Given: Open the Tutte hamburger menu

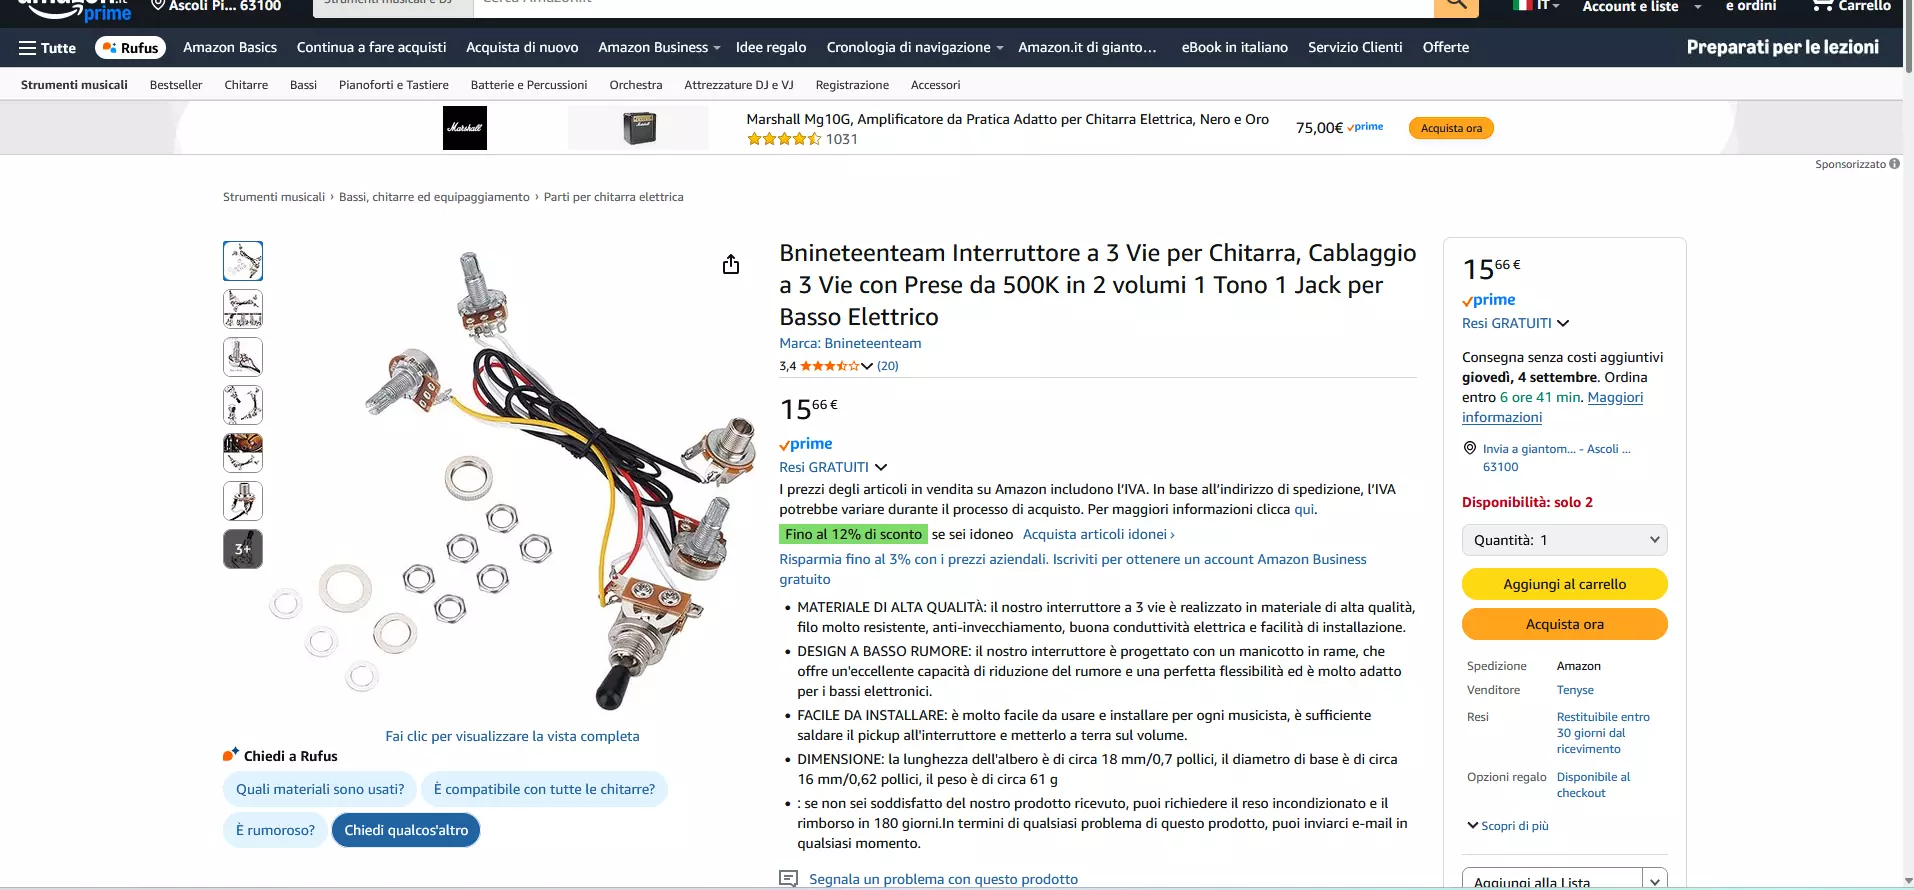Looking at the screenshot, I should coord(47,48).
